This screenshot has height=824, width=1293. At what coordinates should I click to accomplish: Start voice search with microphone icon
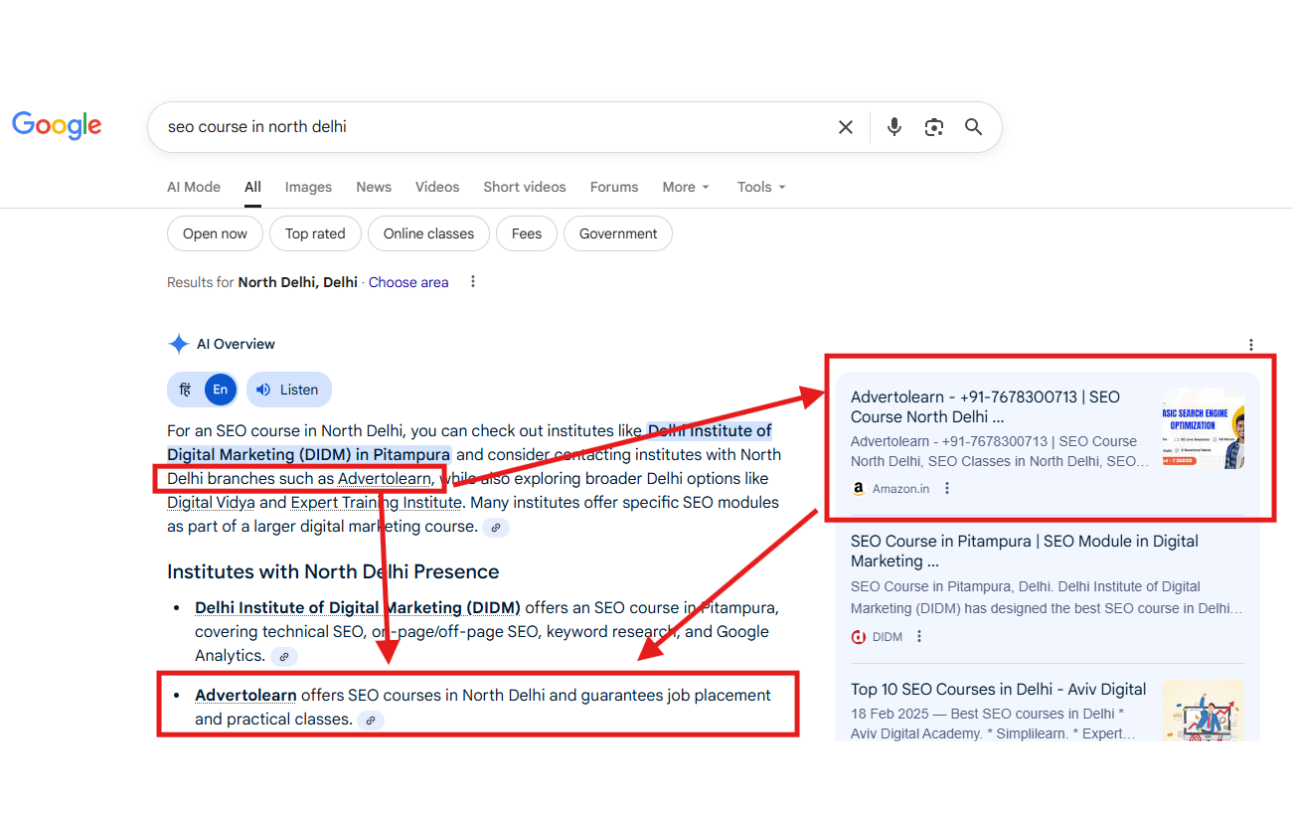coord(894,127)
